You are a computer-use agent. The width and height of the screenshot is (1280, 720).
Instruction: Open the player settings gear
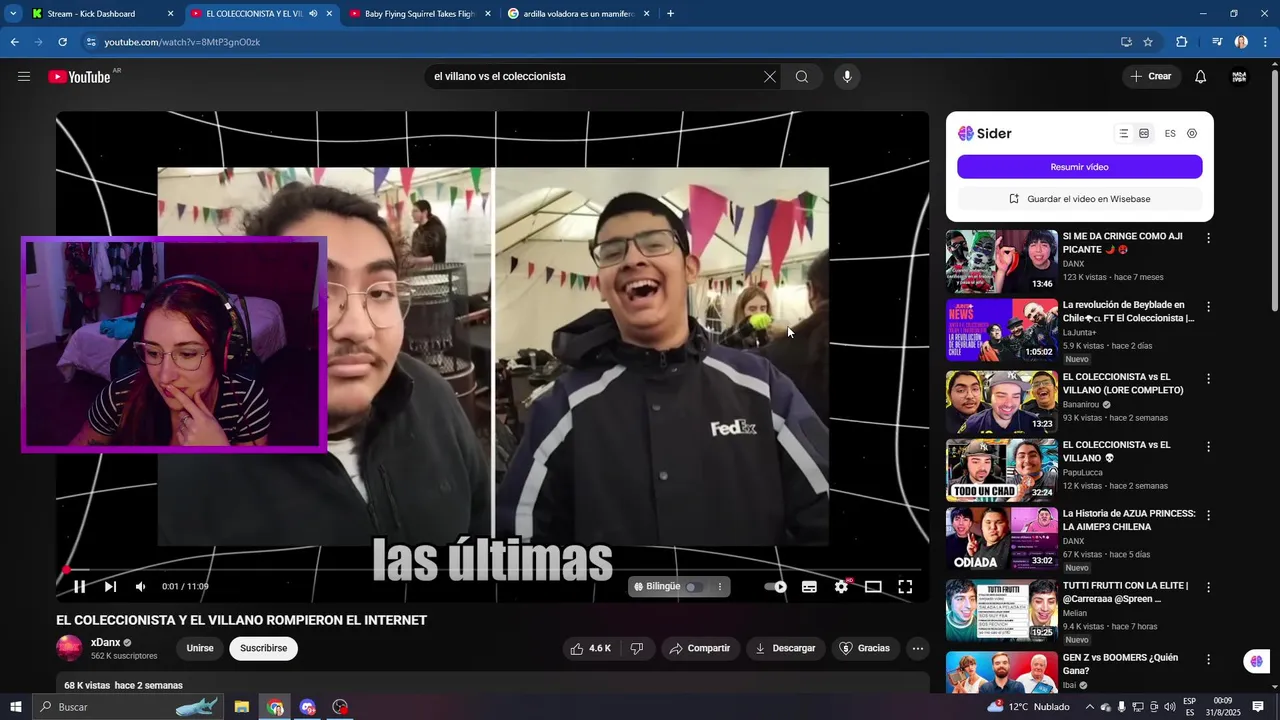tap(841, 587)
